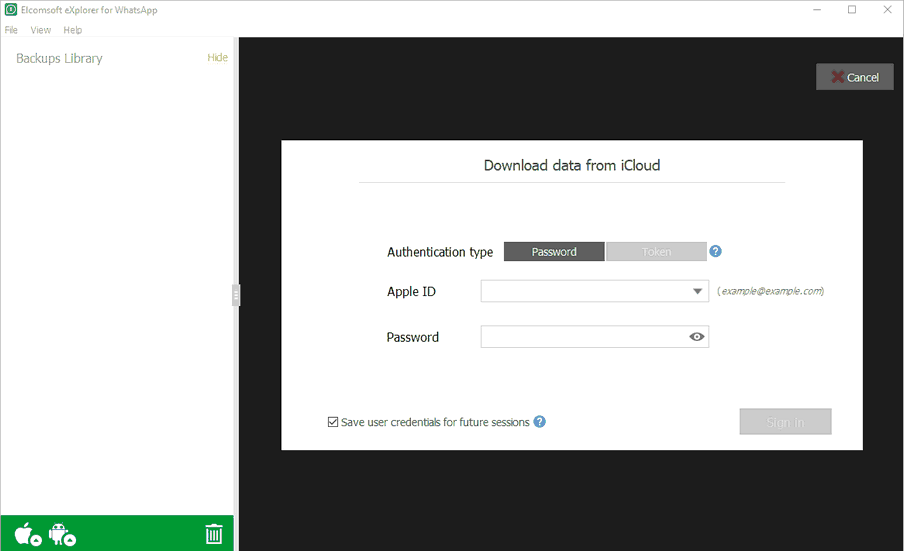This screenshot has width=904, height=551.
Task: Click the Elcomsoft app icon in title bar
Action: click(10, 10)
